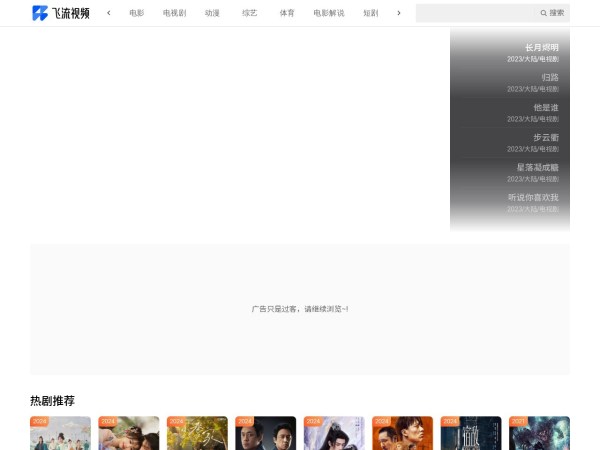The width and height of the screenshot is (600, 450).
Task: Select 步云衢 in the featured list
Action: pyautogui.click(x=545, y=138)
